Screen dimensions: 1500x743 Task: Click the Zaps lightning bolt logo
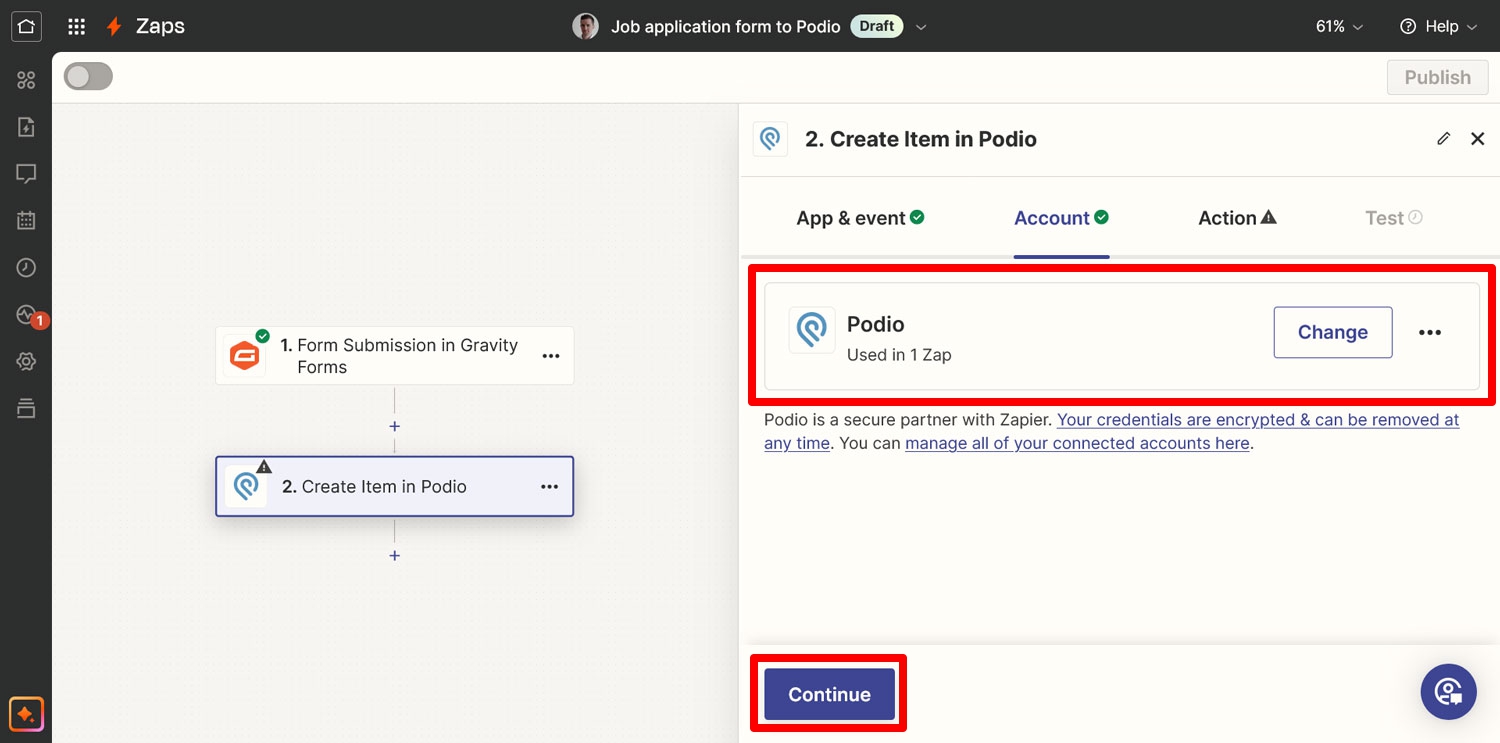coord(114,27)
